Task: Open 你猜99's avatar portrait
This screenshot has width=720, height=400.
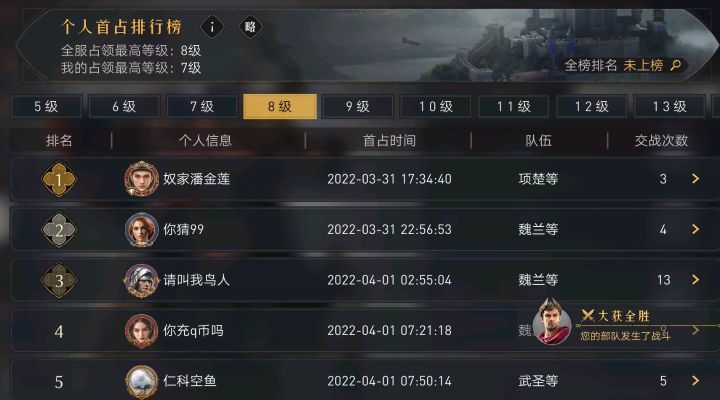Action: tap(141, 229)
